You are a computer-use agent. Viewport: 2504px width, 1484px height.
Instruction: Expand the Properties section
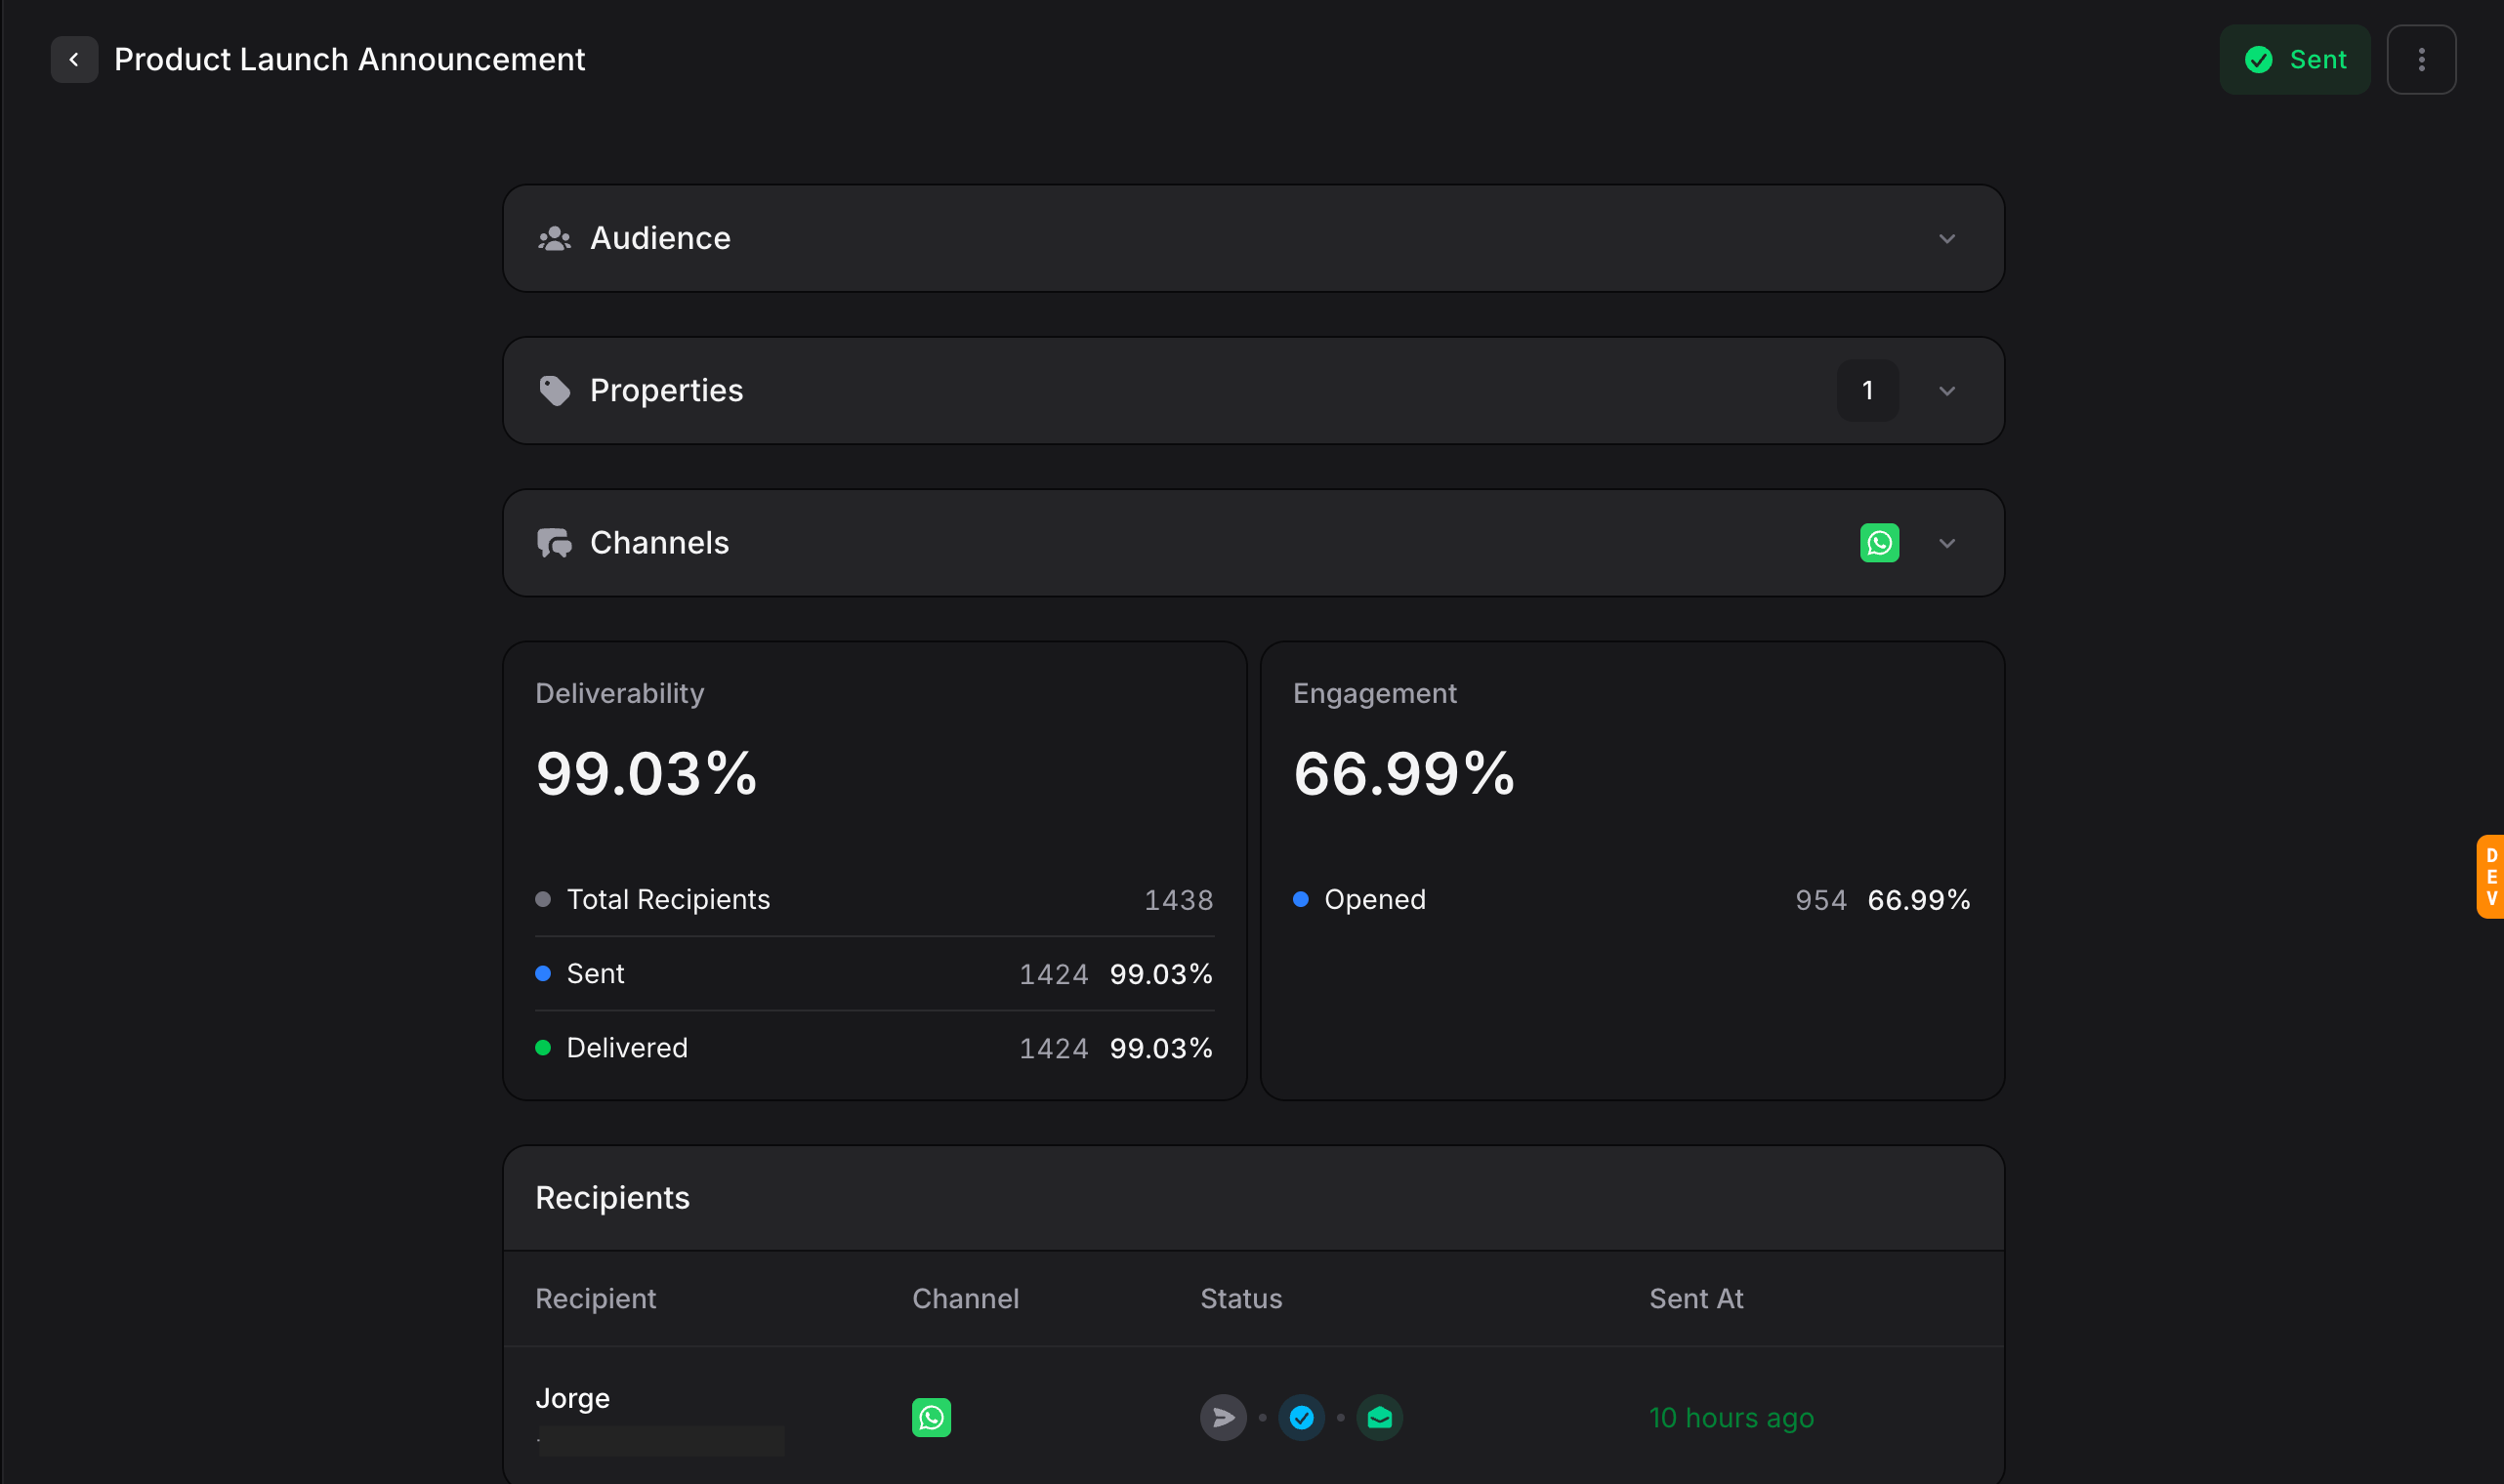coord(1947,390)
